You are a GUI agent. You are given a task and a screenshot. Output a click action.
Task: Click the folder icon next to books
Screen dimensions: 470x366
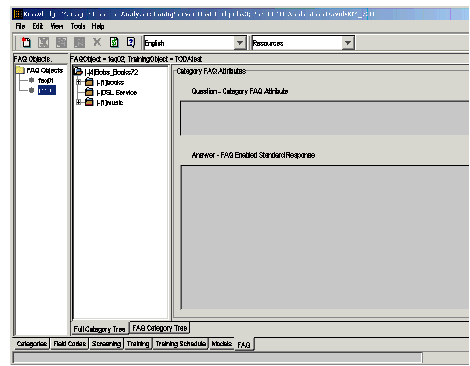point(89,82)
